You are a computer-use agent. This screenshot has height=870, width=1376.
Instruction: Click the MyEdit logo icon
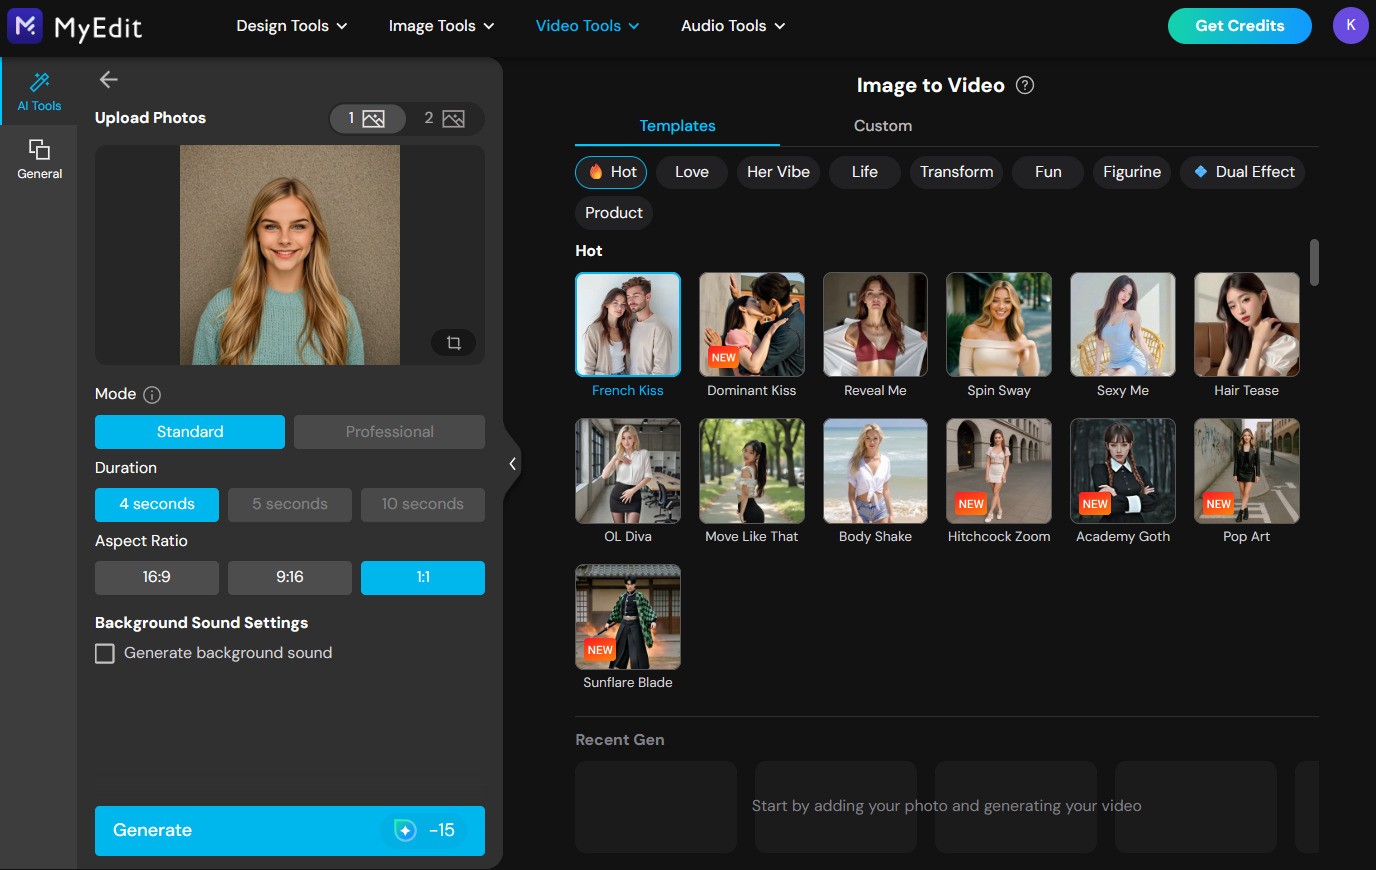coord(25,26)
